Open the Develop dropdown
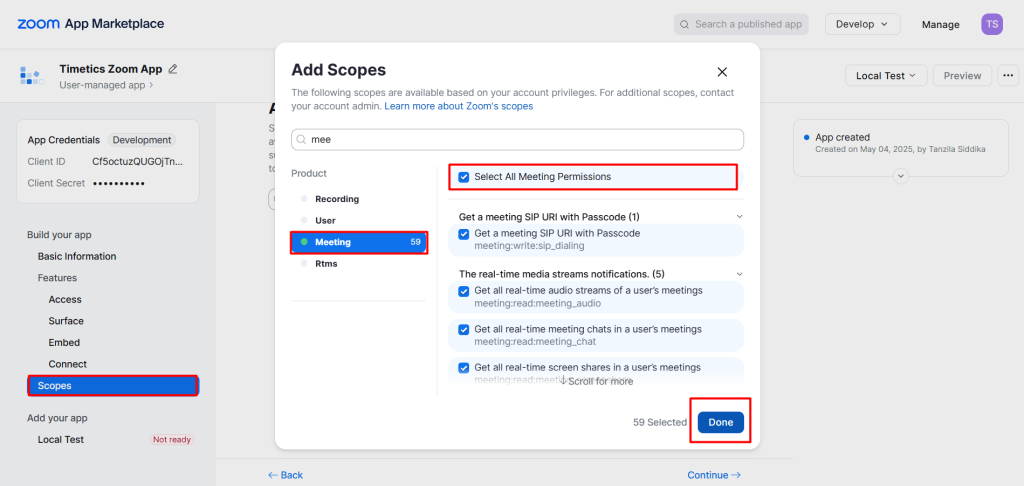Screen dimensions: 1024x486 (862, 24)
